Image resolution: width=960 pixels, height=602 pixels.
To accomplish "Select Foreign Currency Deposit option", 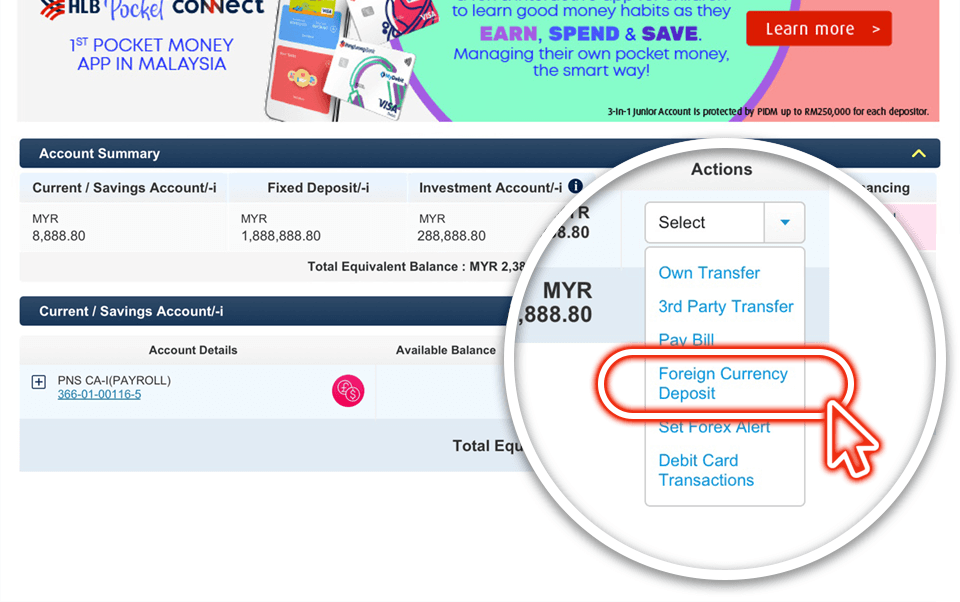I will [x=722, y=383].
